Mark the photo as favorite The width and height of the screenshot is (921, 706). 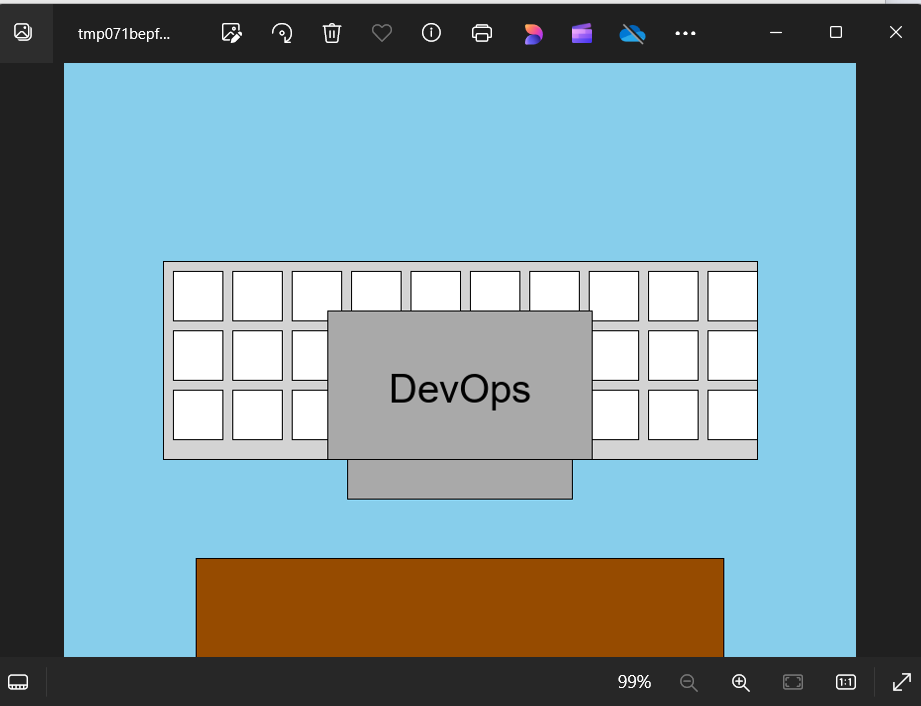[381, 32]
